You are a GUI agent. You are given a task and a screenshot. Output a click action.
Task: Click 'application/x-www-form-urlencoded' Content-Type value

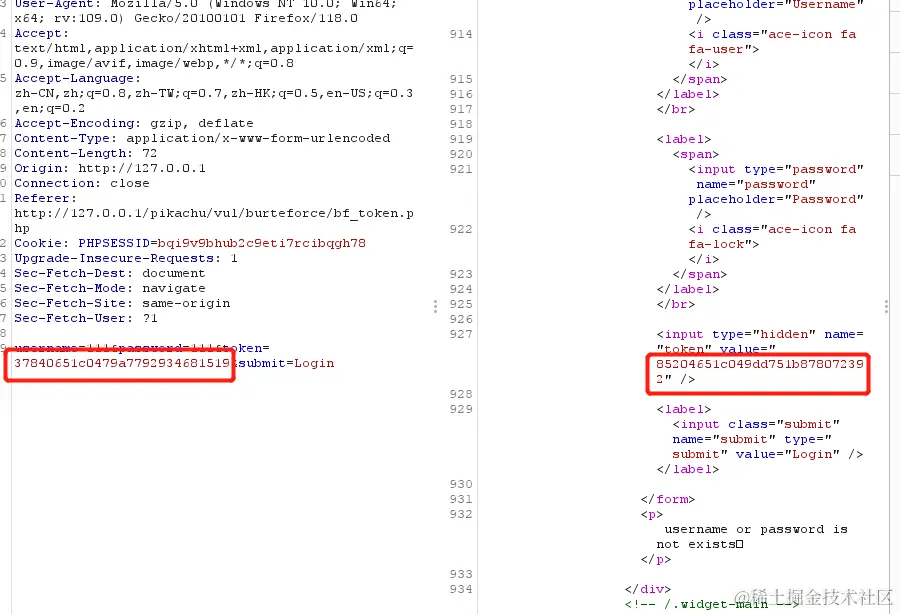[x=258, y=138]
